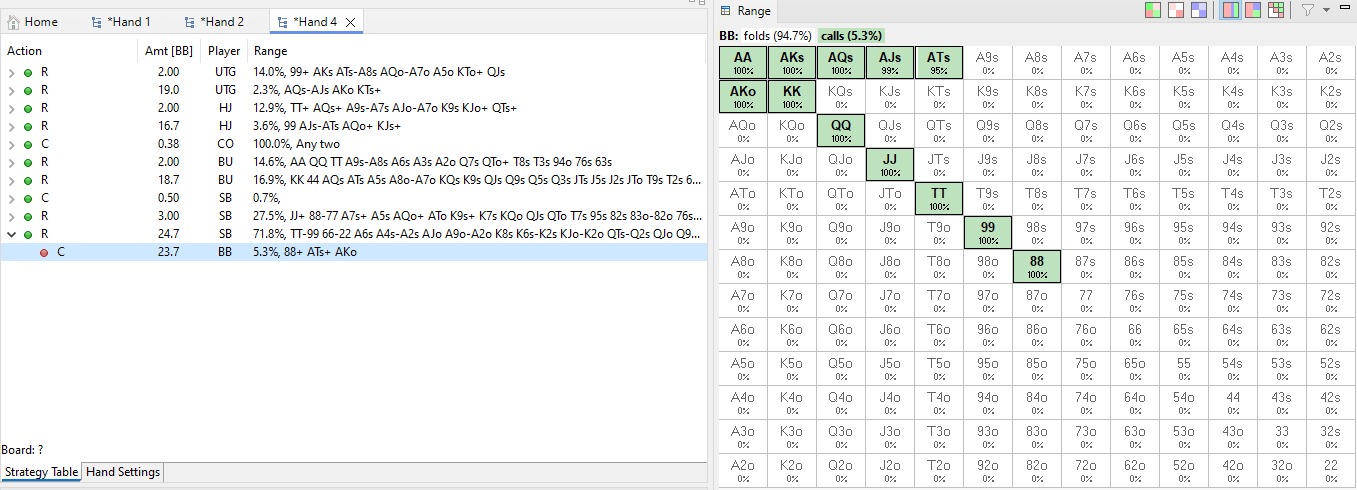Select the vertical stripes range display icon

1231,10
